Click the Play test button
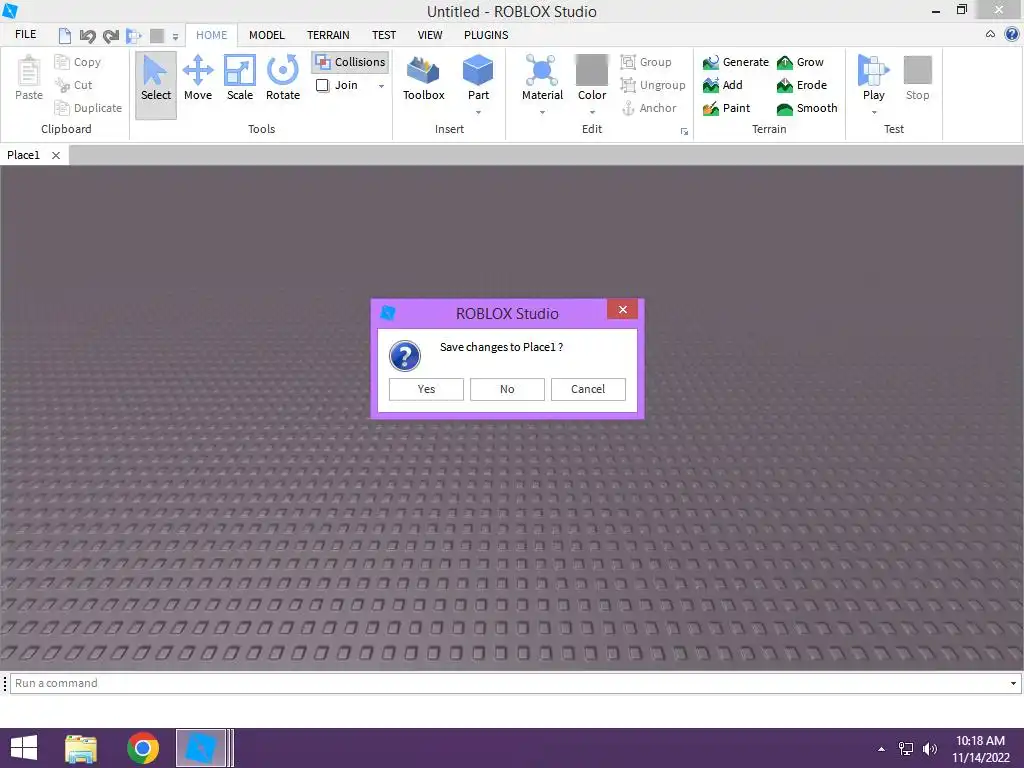1024x768 pixels. tap(873, 77)
